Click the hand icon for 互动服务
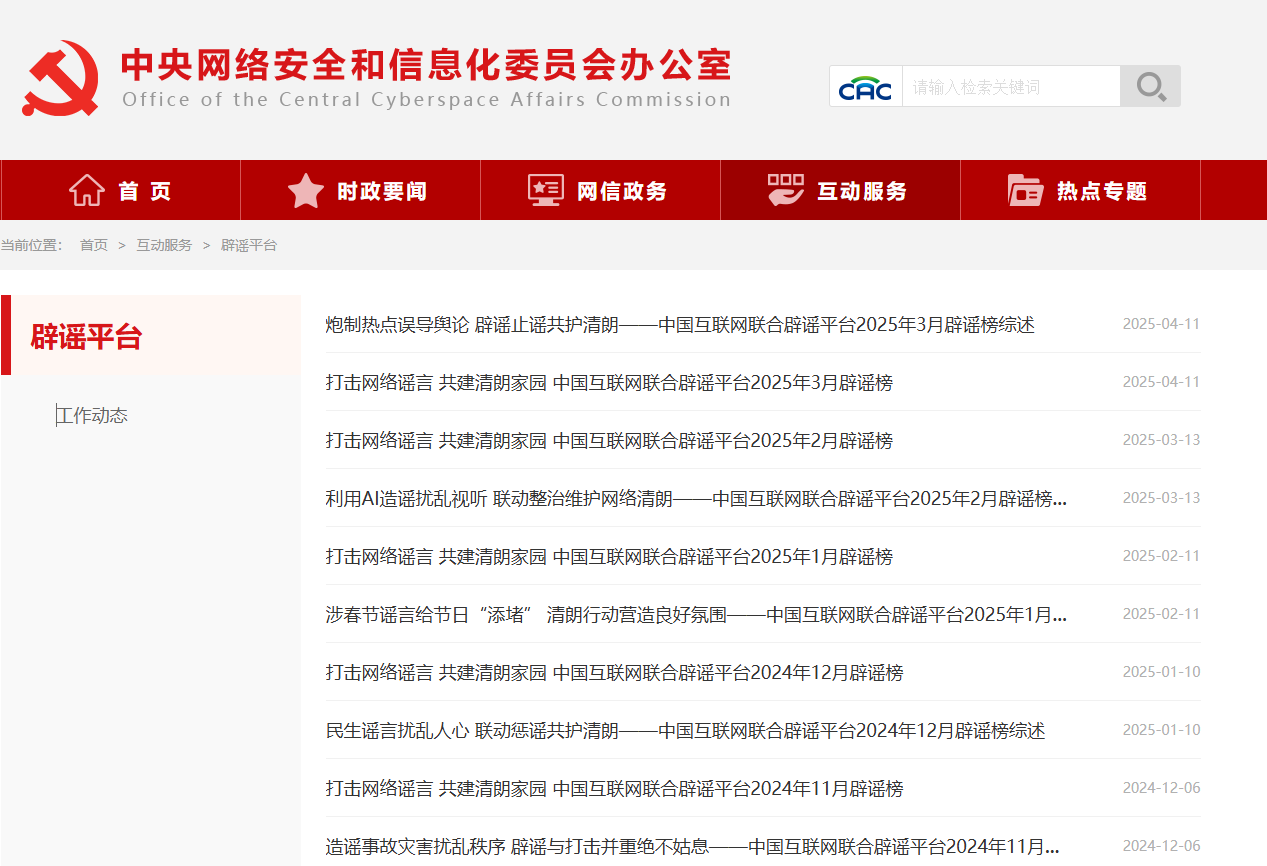The width and height of the screenshot is (1267, 866). pos(785,190)
